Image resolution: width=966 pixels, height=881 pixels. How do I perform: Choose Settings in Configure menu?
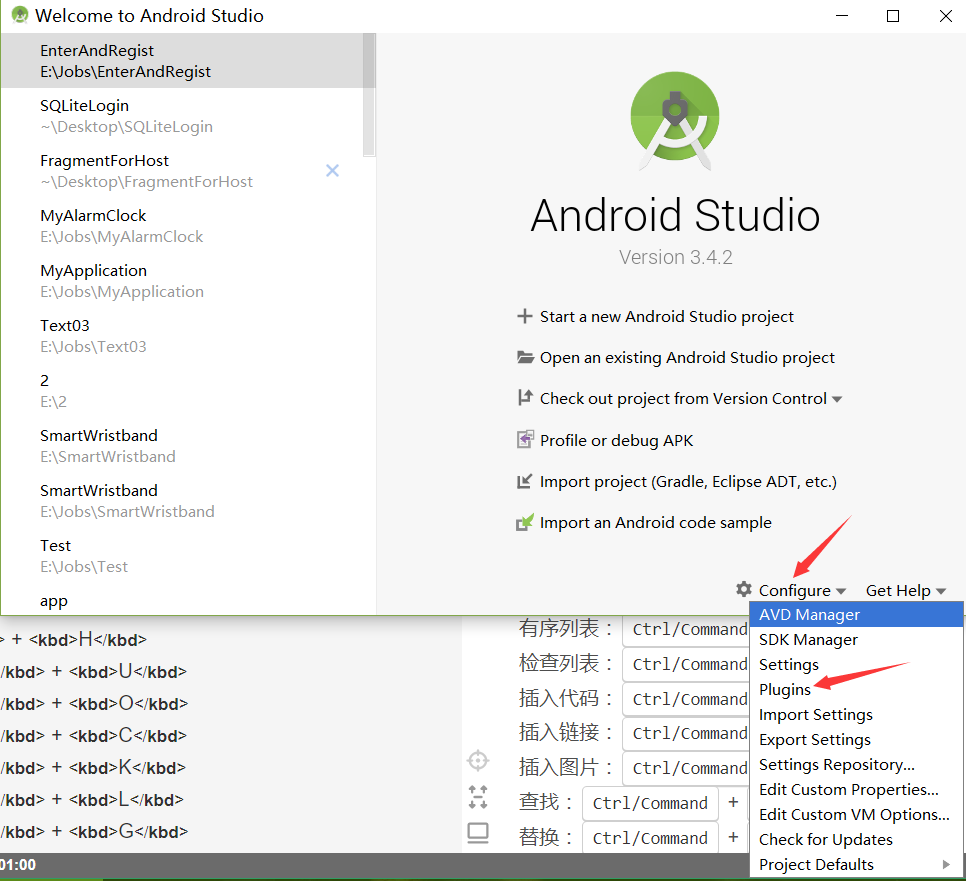[856, 665]
